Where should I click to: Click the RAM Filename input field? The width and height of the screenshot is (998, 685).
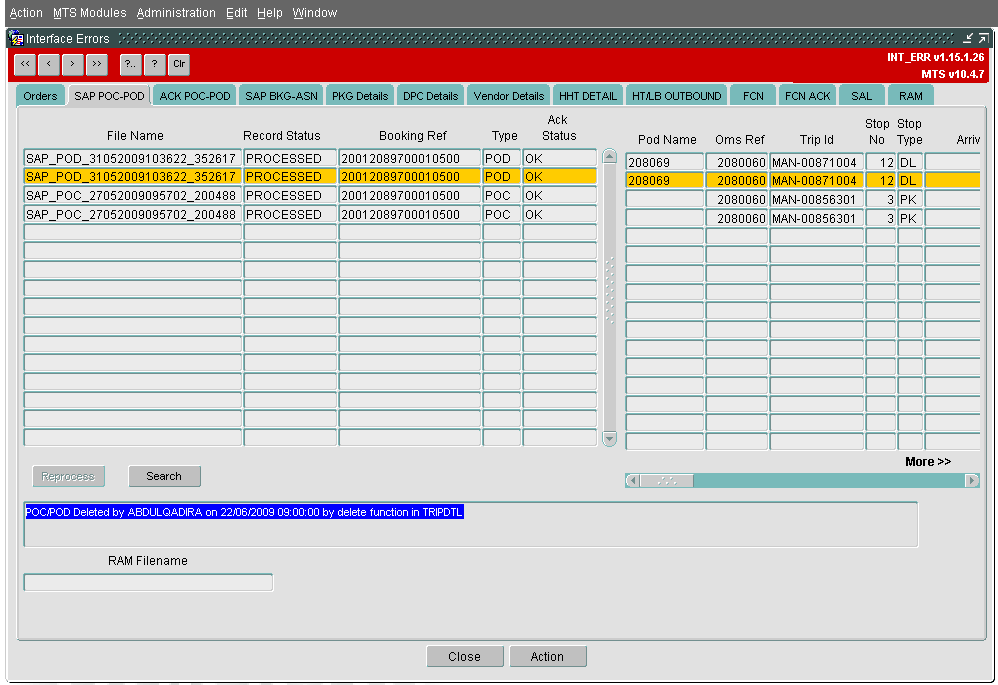point(148,582)
